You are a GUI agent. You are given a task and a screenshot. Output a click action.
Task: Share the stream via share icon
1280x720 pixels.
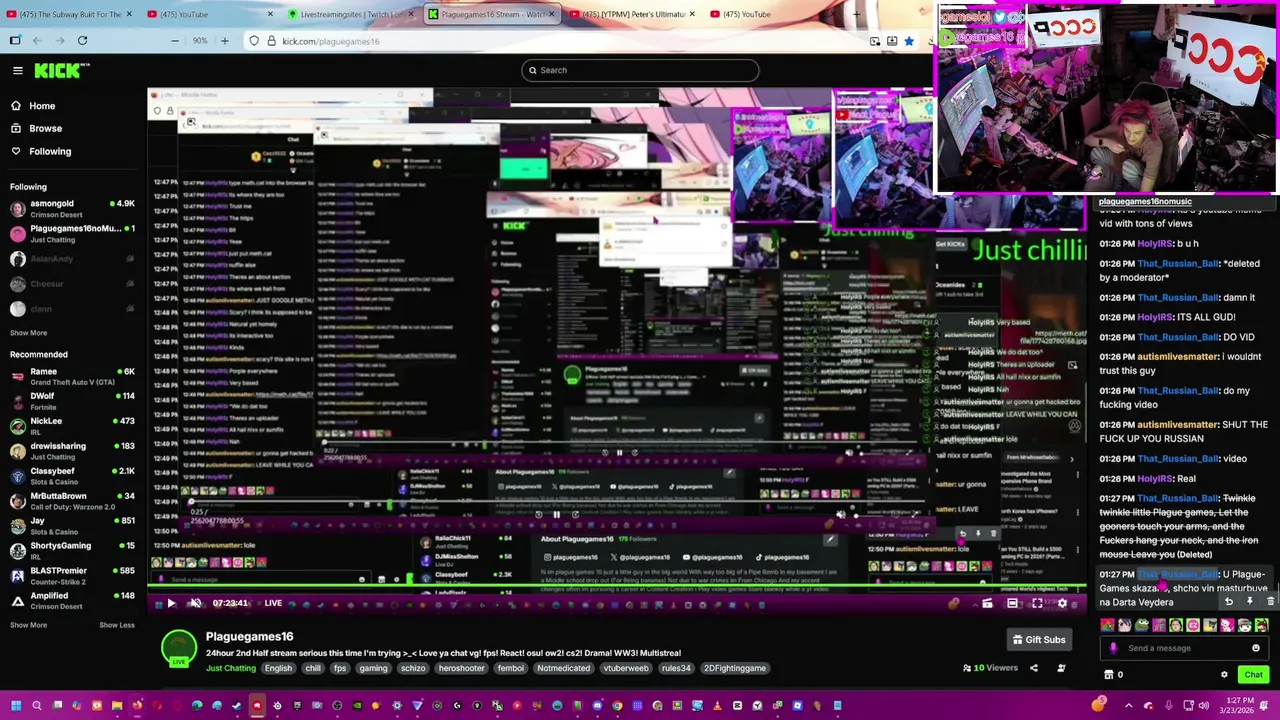point(1034,668)
